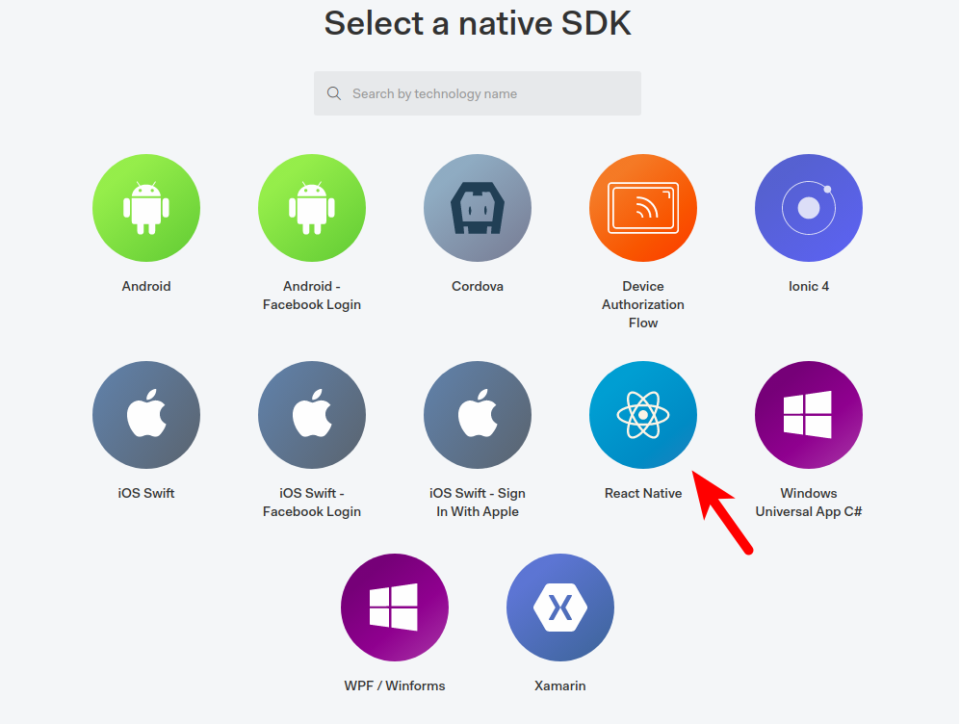Click the WPF / Winforms text label

coord(395,686)
